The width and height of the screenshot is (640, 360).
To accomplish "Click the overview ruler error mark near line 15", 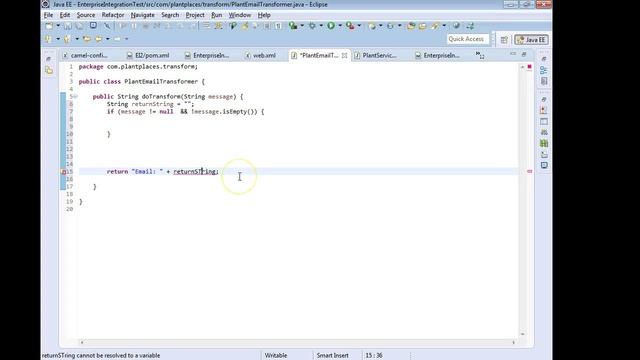I will (529, 171).
